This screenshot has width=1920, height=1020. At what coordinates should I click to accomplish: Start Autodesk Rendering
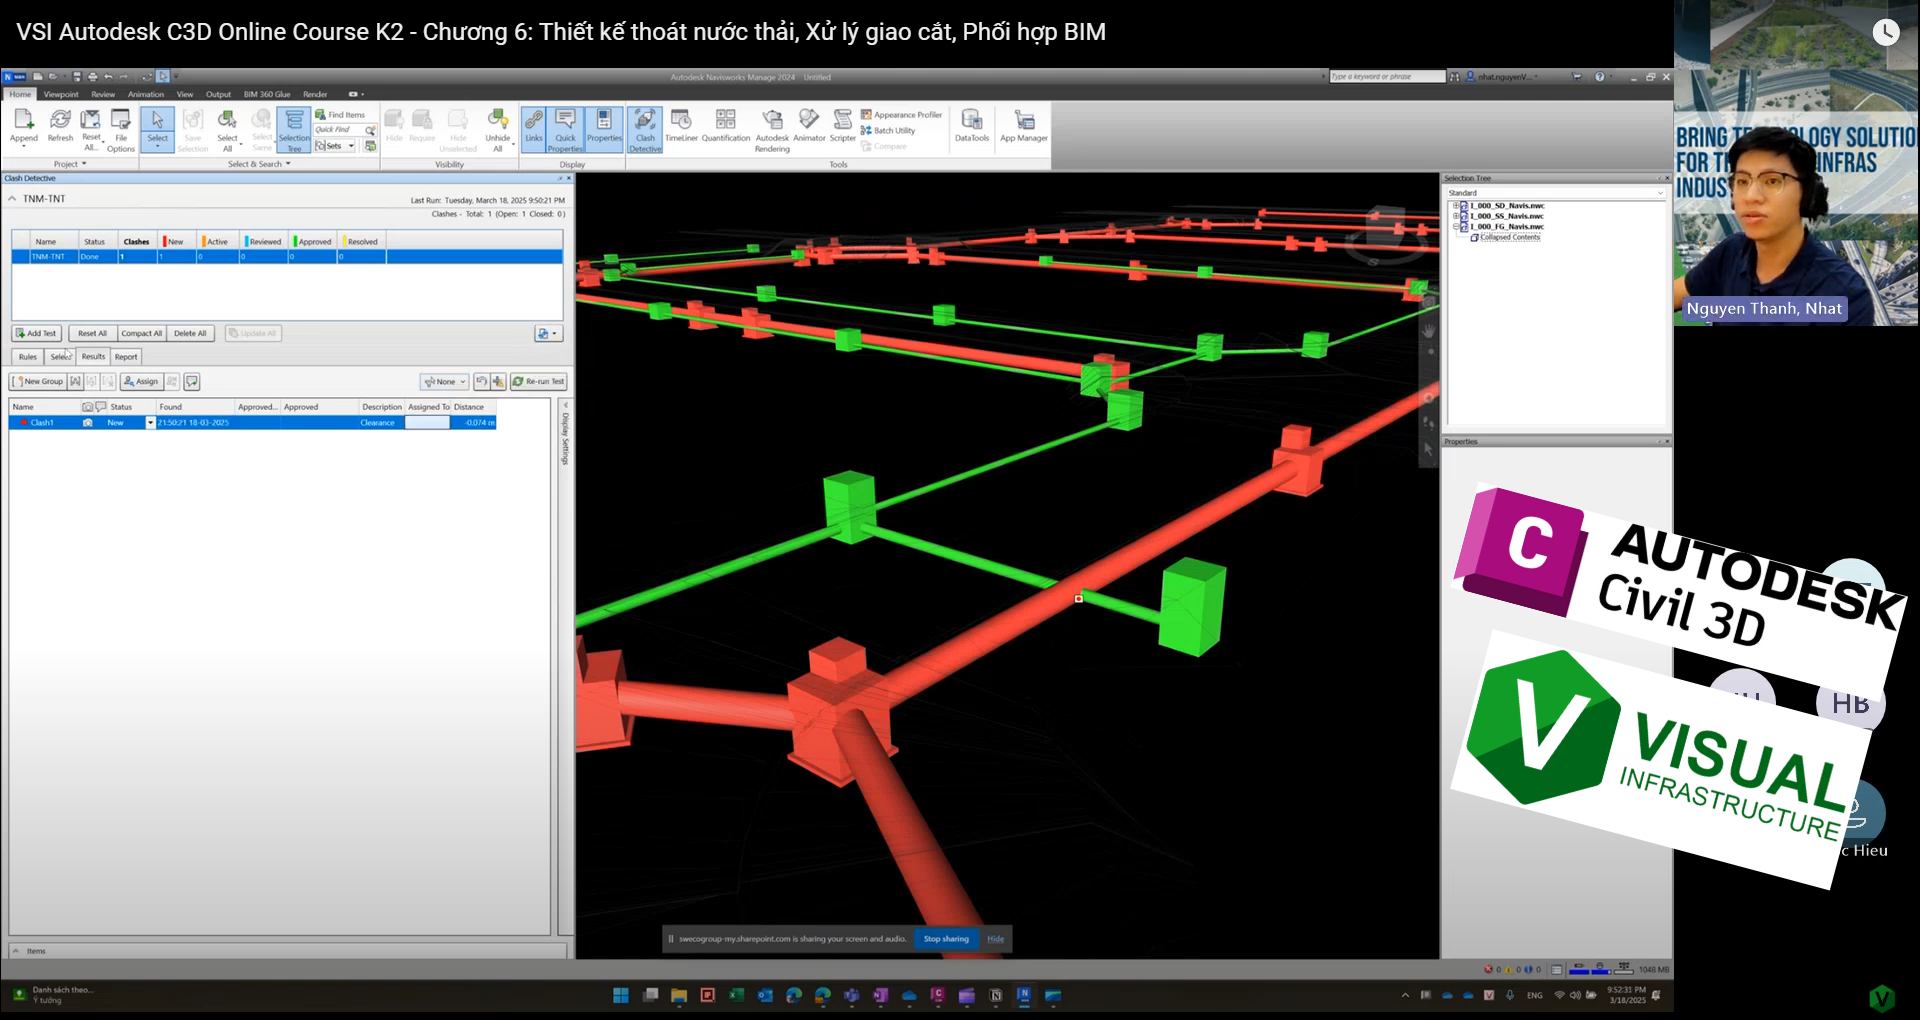tap(772, 131)
